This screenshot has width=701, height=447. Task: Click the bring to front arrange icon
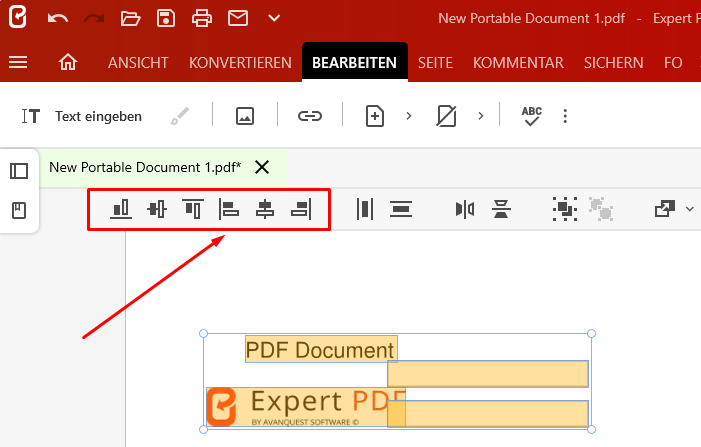(x=665, y=209)
